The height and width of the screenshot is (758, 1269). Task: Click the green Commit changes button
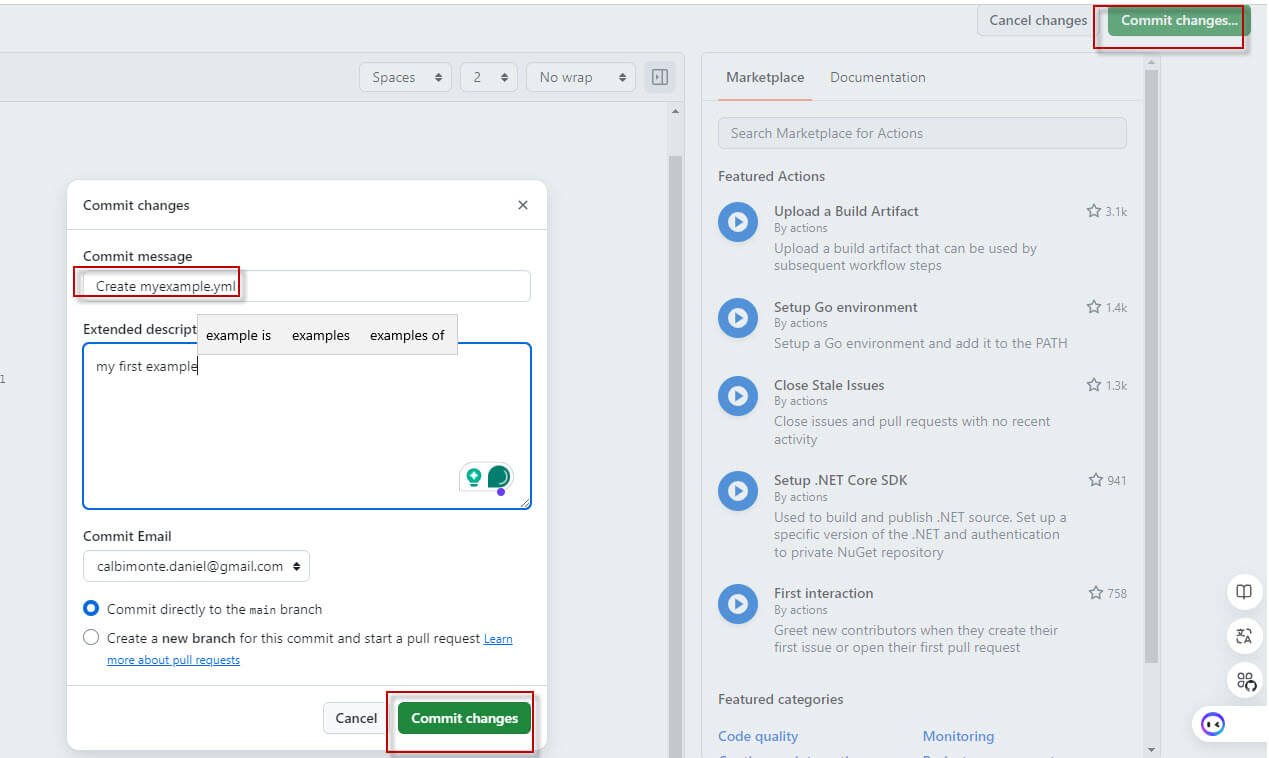463,718
